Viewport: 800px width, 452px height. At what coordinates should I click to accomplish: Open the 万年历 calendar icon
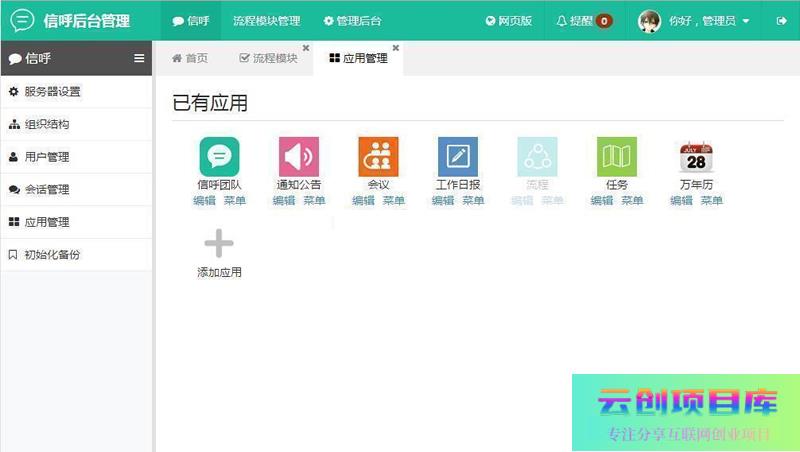(696, 156)
